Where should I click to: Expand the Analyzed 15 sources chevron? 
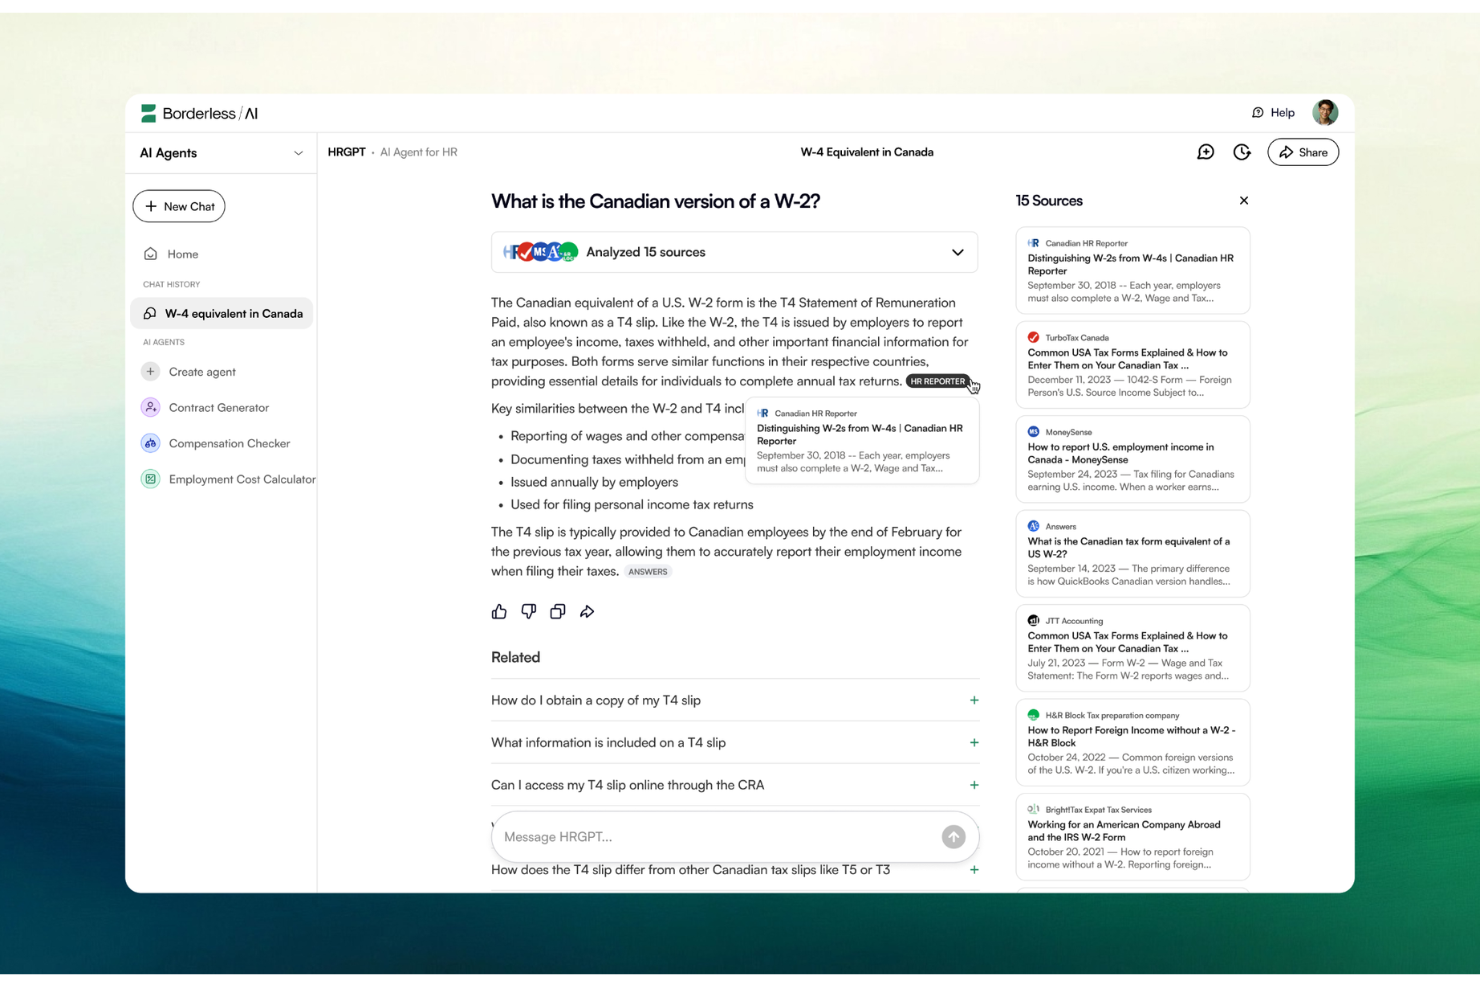coord(958,253)
